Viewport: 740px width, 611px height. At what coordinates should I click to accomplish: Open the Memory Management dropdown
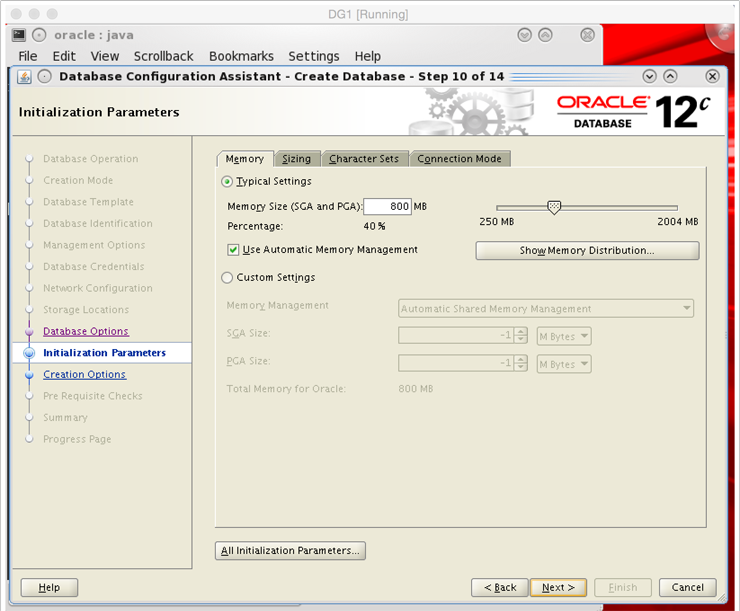546,309
